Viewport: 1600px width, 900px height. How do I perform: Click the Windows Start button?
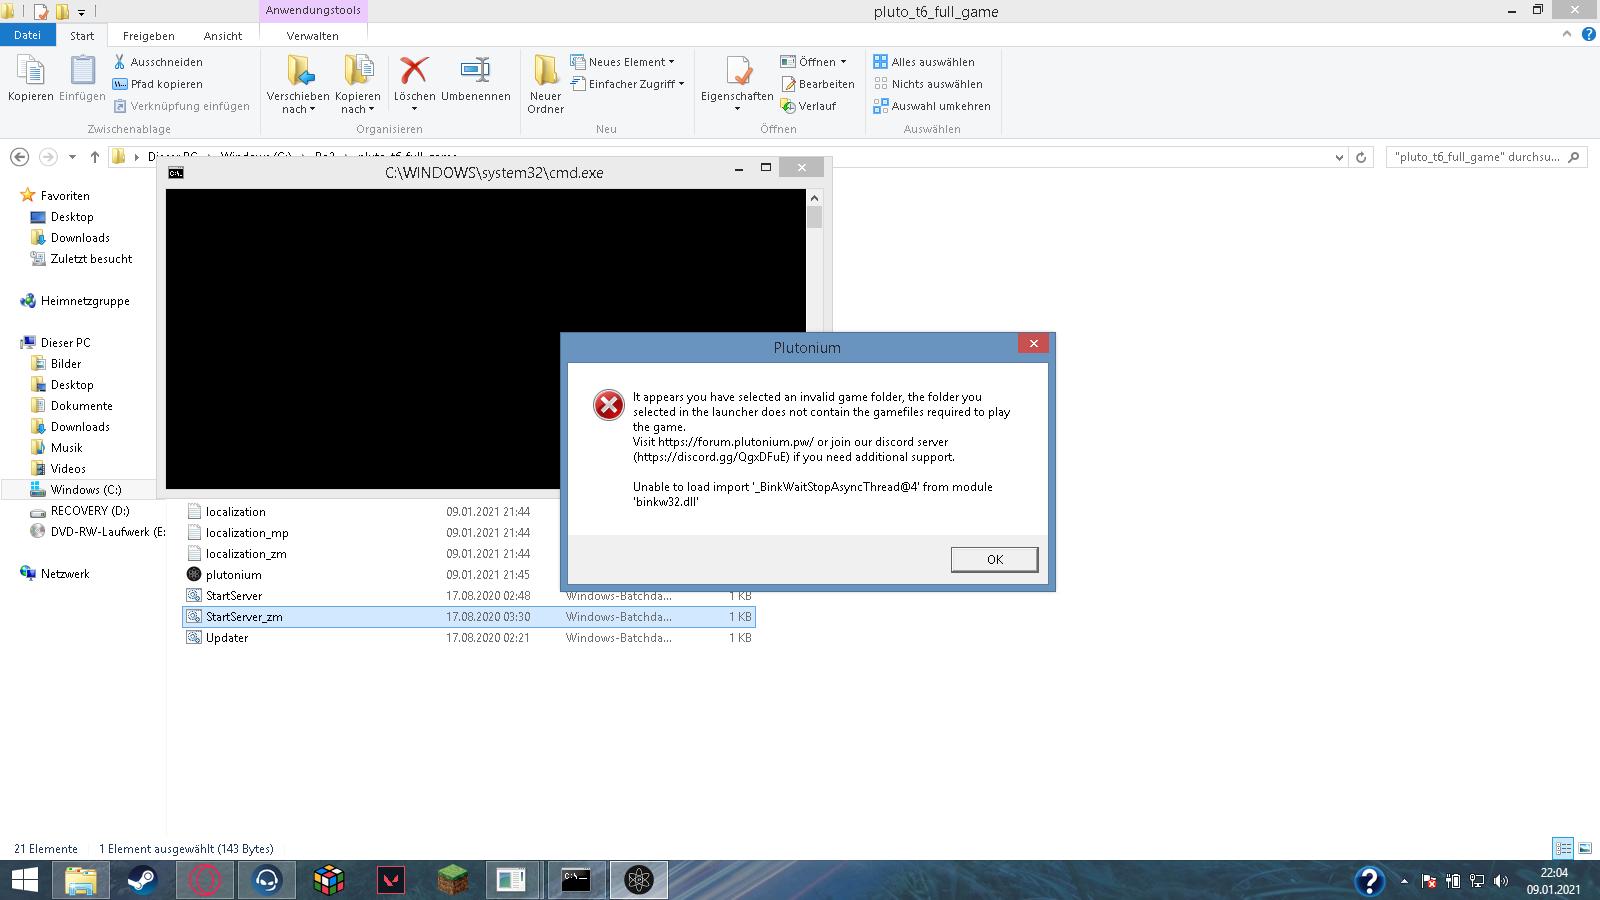coord(25,880)
